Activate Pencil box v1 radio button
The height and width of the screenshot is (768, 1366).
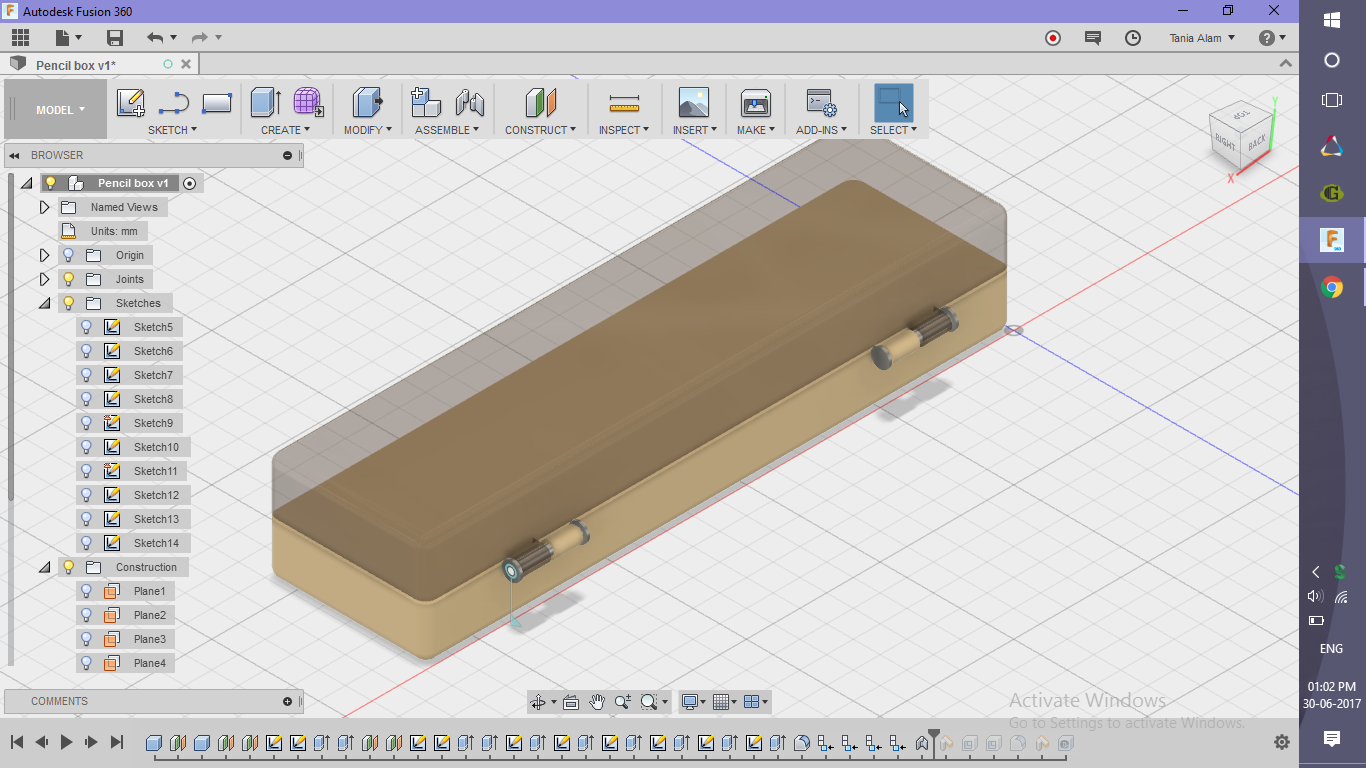click(x=189, y=183)
